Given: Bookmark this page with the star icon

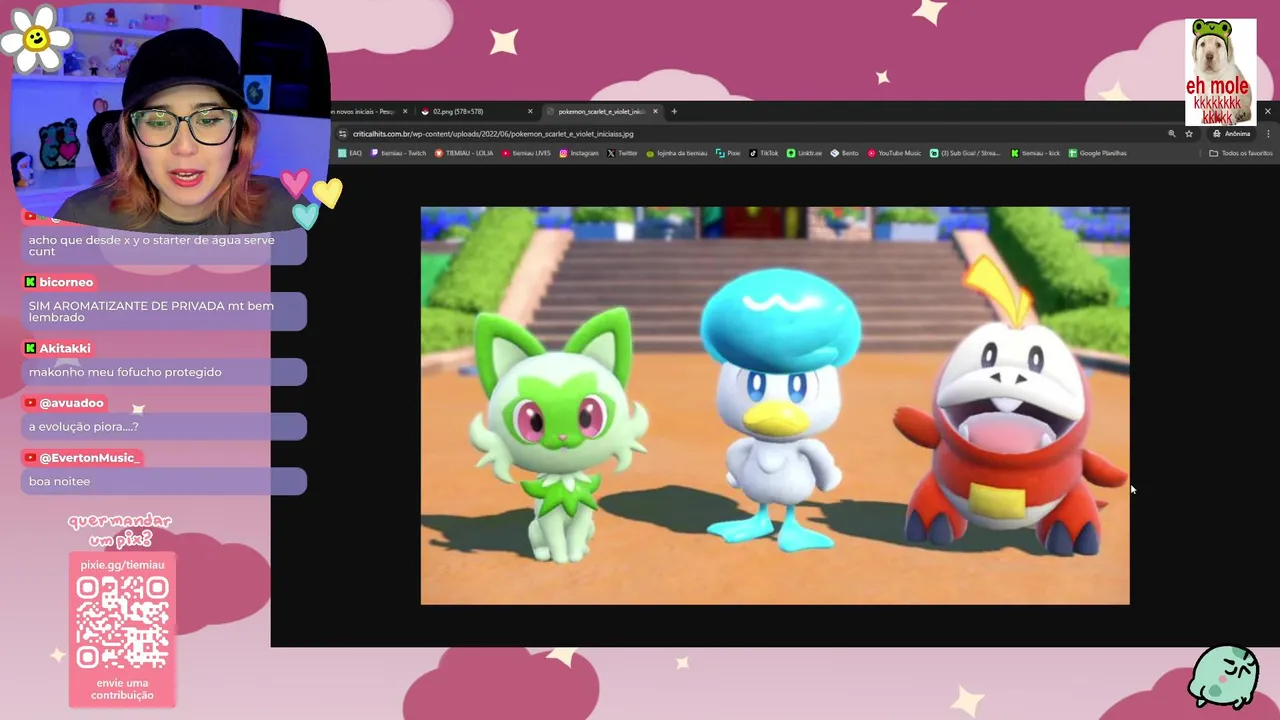Looking at the screenshot, I should (x=1189, y=133).
